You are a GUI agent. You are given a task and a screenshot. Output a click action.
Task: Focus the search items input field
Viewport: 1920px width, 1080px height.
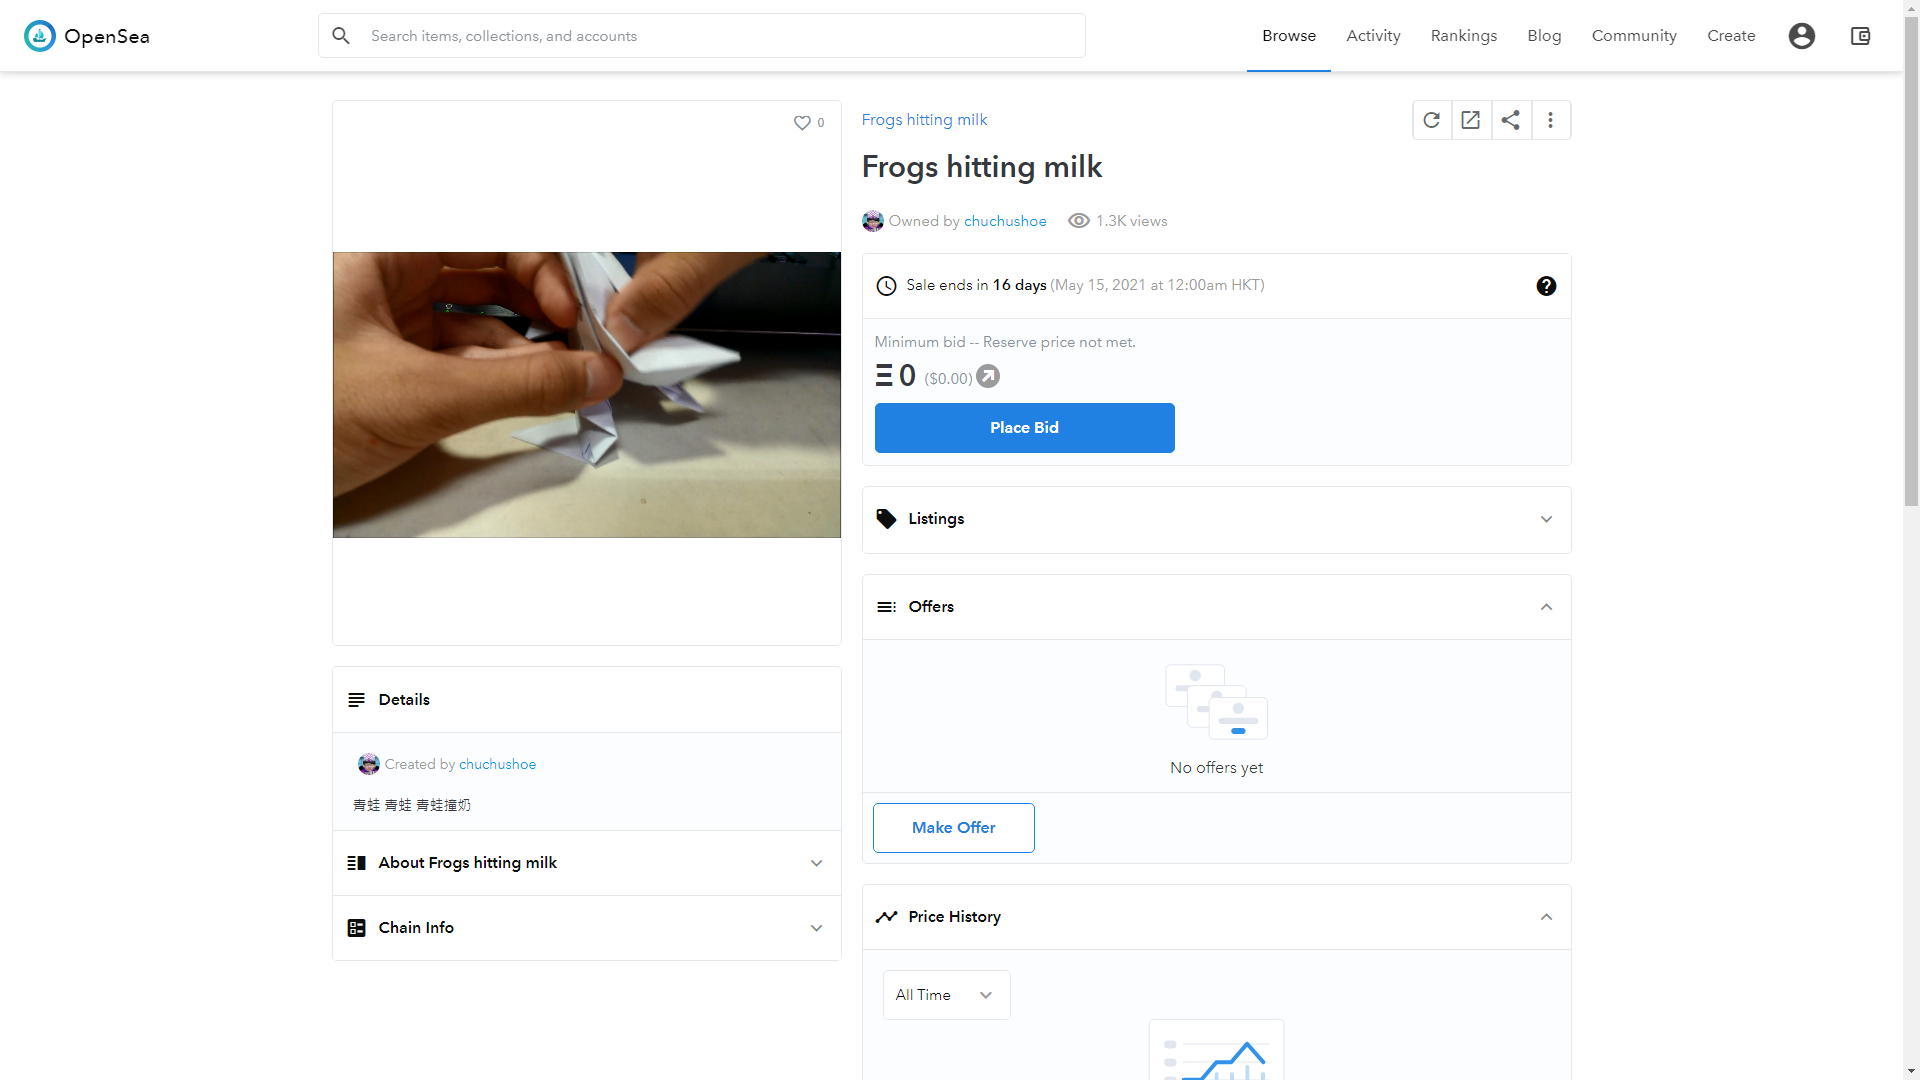click(x=702, y=36)
